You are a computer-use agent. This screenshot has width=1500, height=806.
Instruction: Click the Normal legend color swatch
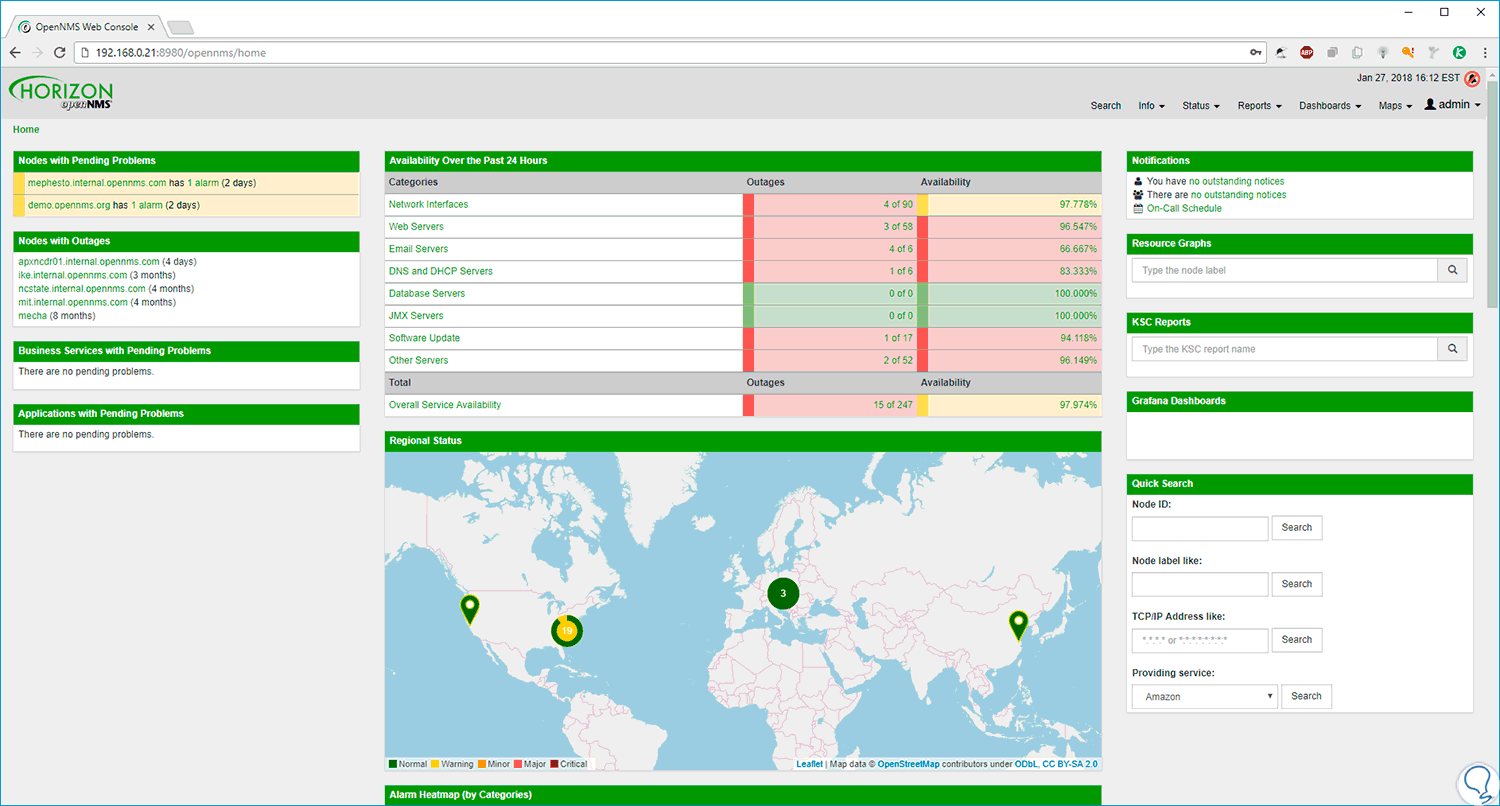tap(393, 765)
